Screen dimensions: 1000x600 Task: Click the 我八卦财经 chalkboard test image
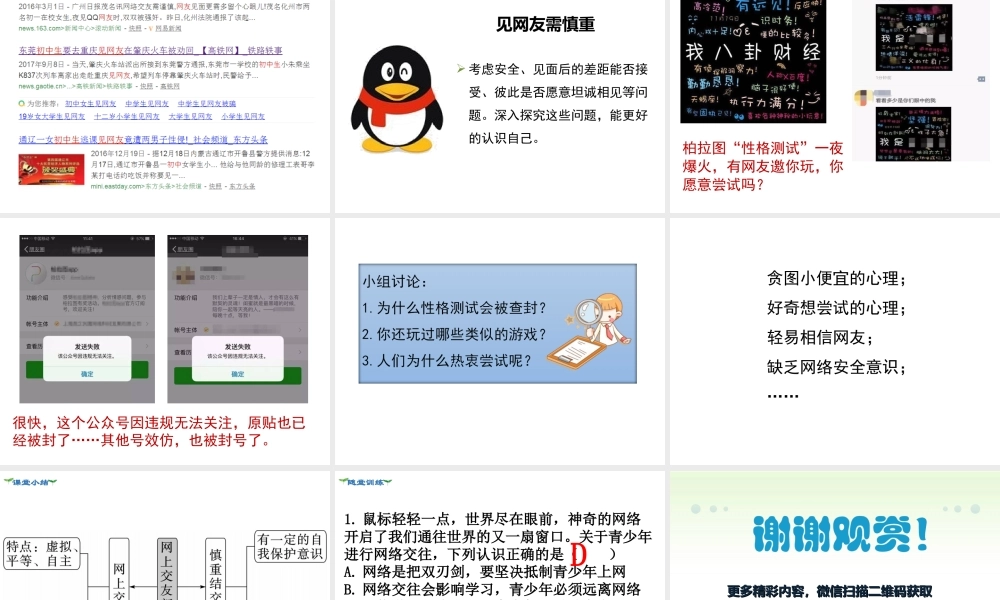click(753, 60)
